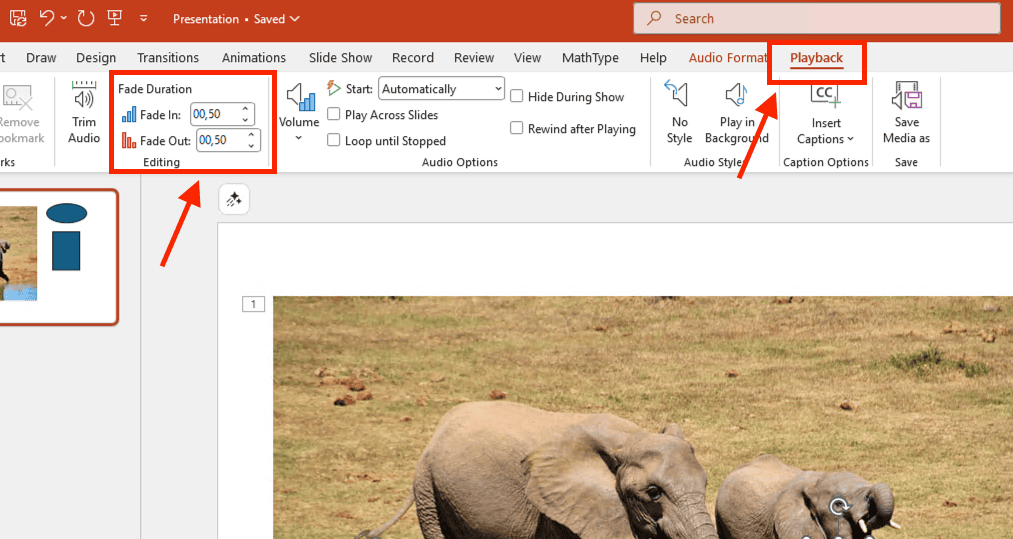This screenshot has width=1013, height=539.
Task: Open the Slide Show tab
Action: pyautogui.click(x=340, y=58)
